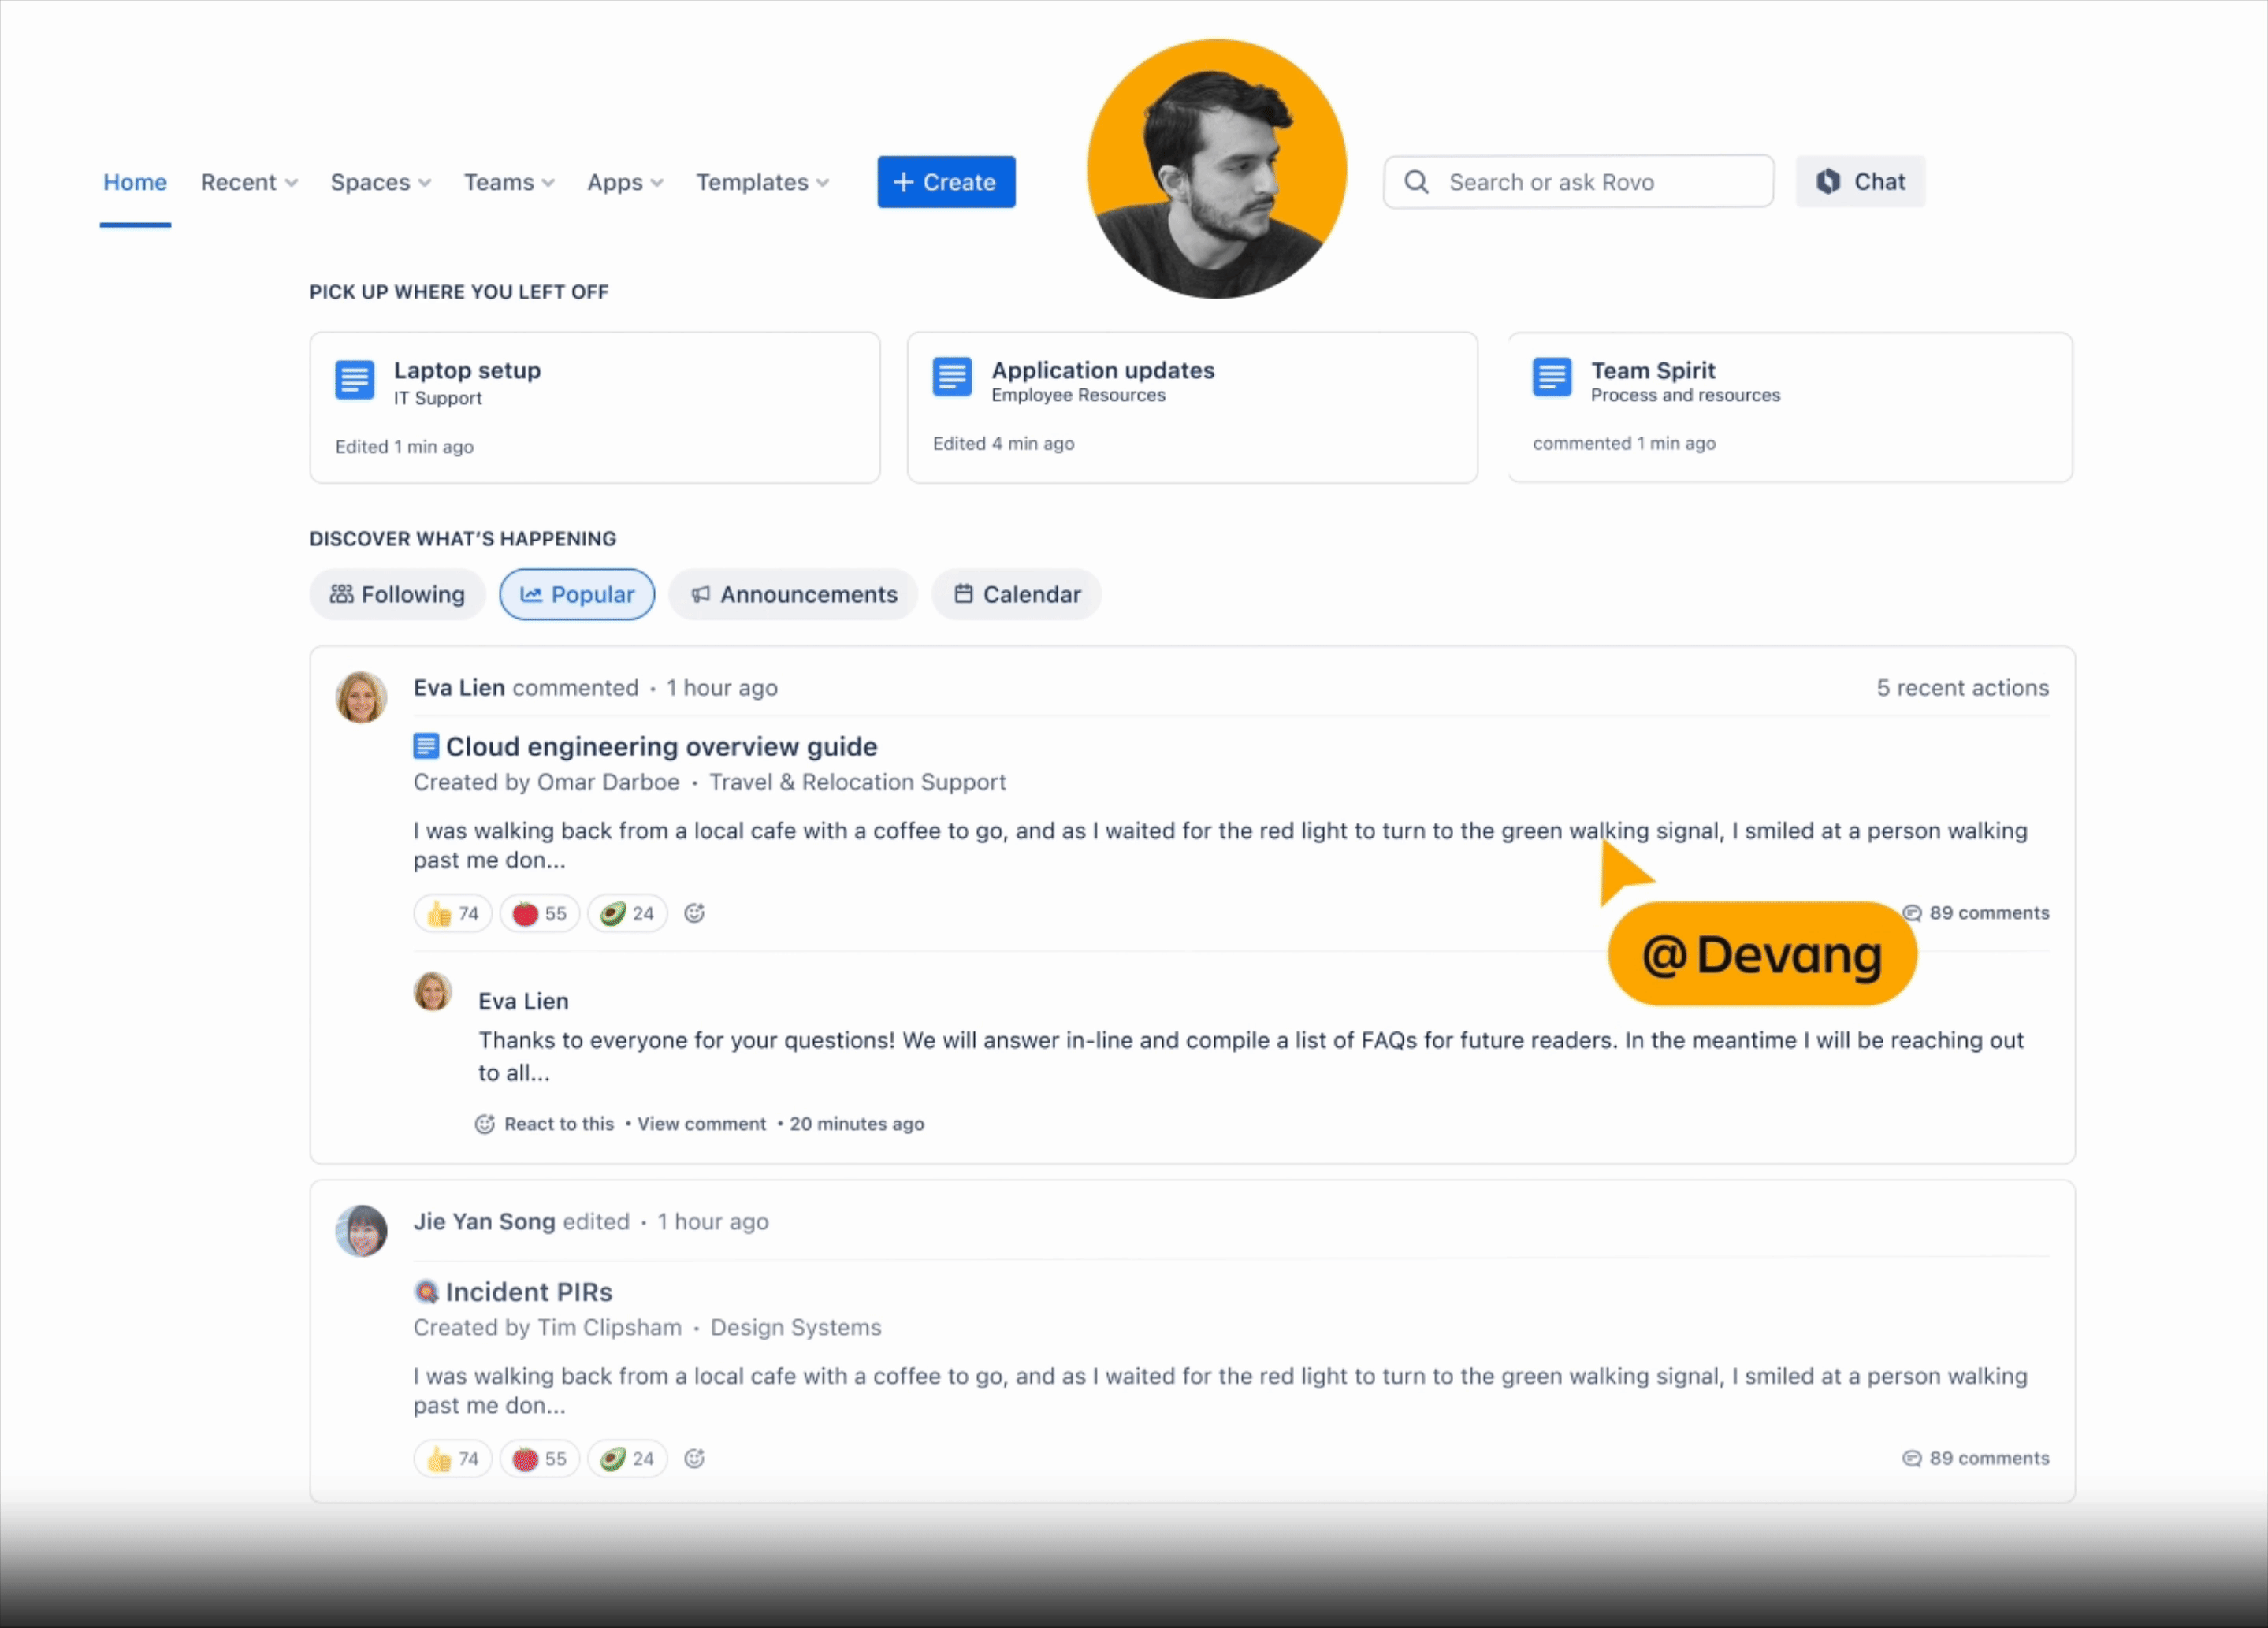Click the tomato reaction on Cloud engineering guide
2268x1628 pixels.
(x=538, y=912)
